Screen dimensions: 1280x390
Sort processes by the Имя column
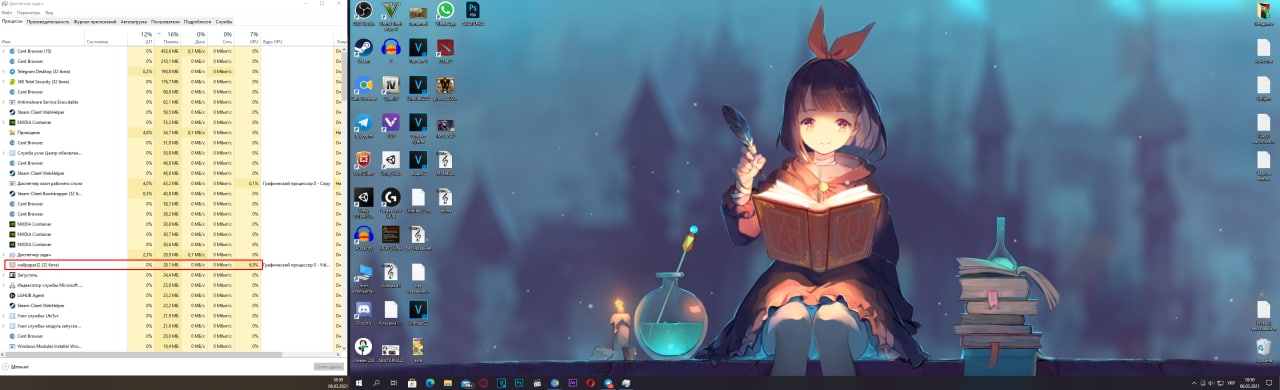point(42,37)
